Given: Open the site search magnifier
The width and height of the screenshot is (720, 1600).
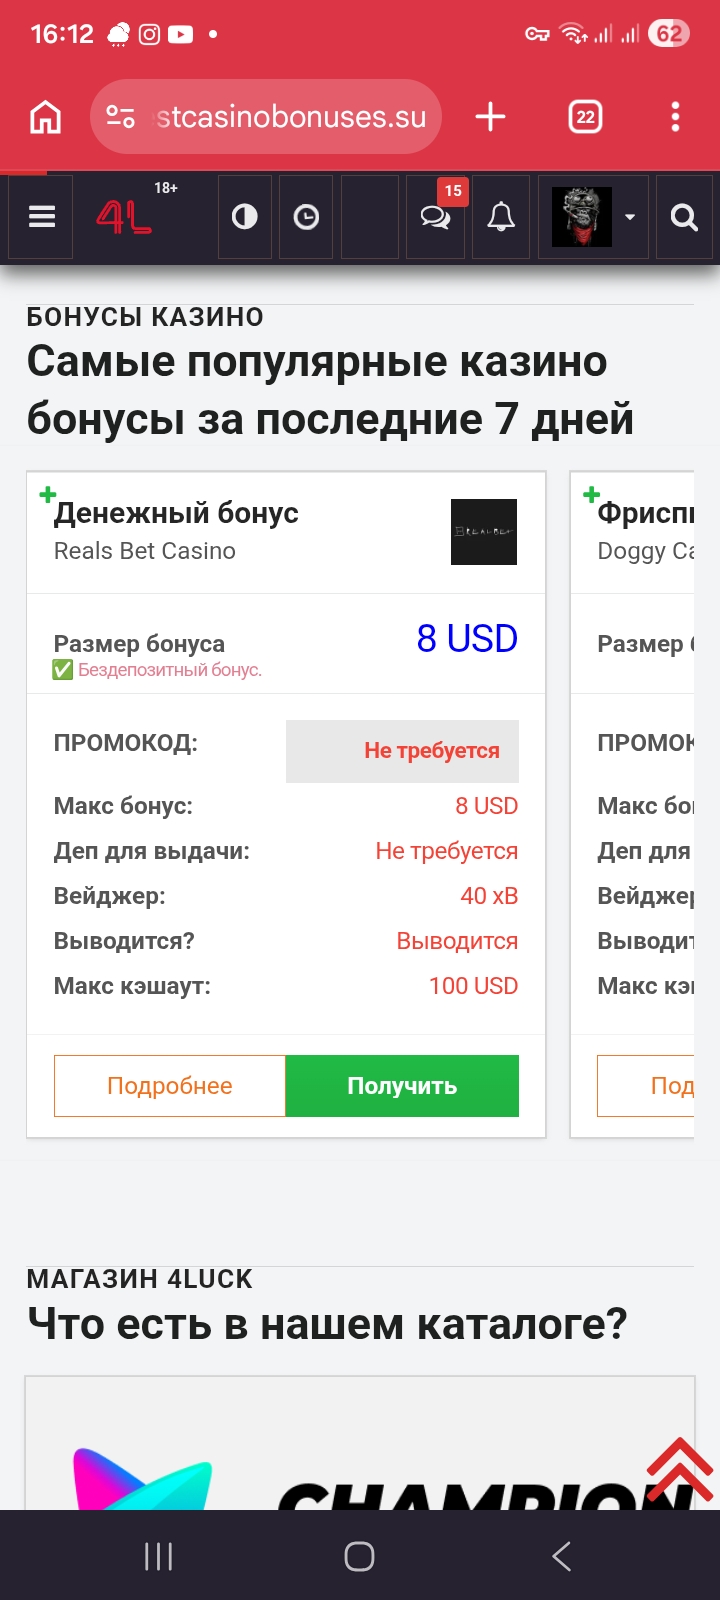Looking at the screenshot, I should pyautogui.click(x=684, y=217).
